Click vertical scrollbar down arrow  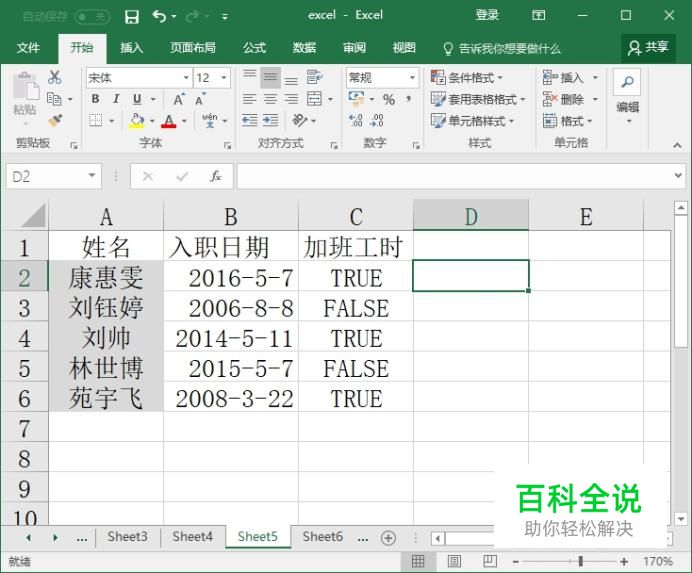coord(681,519)
